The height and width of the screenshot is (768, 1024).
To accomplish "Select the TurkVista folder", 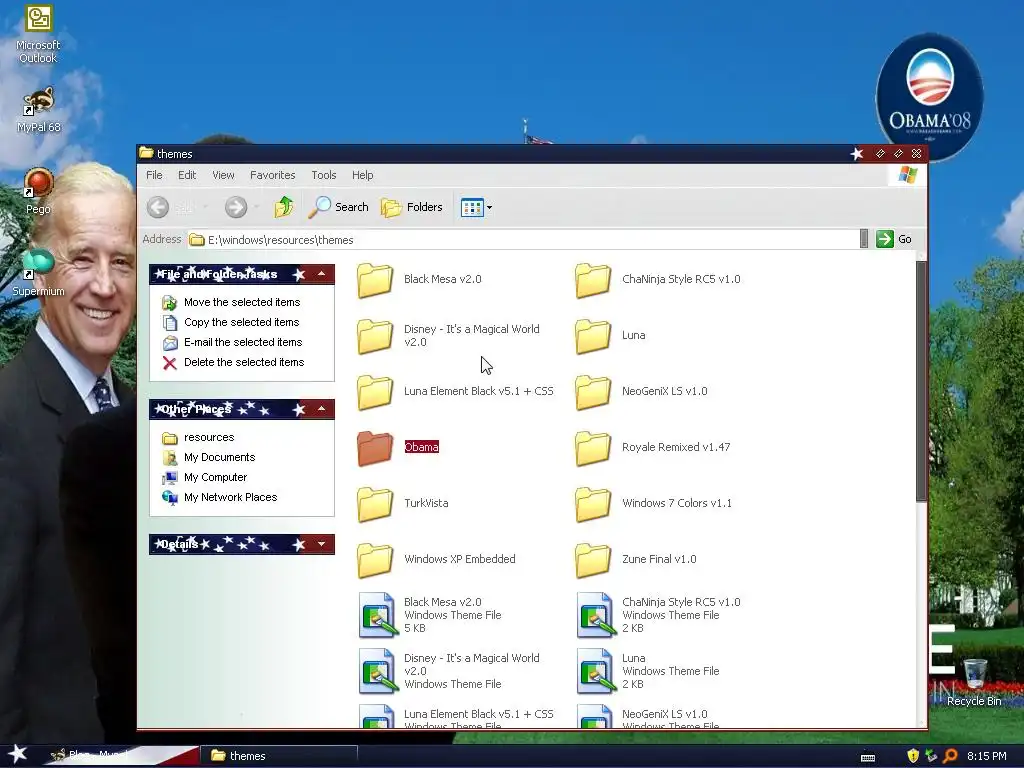I will click(x=403, y=504).
